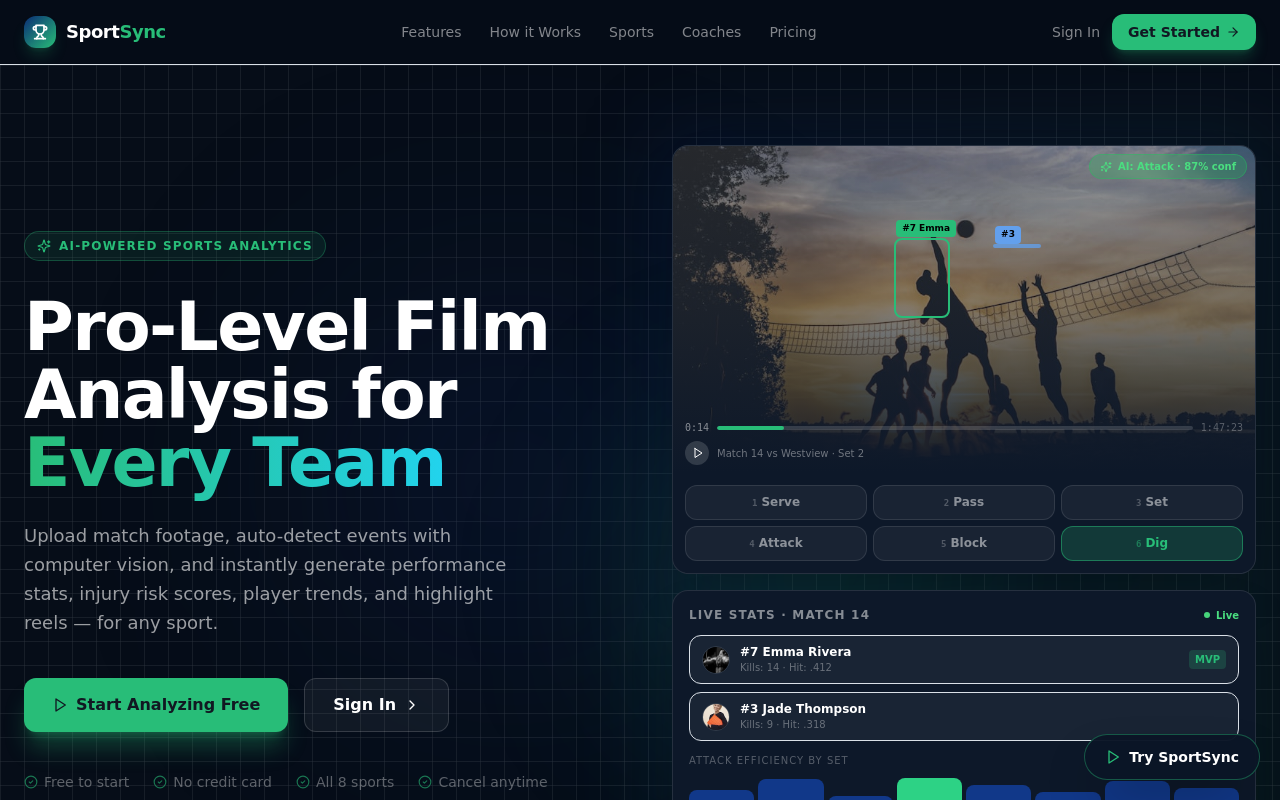Click the check icon beside No credit card

[x=160, y=782]
